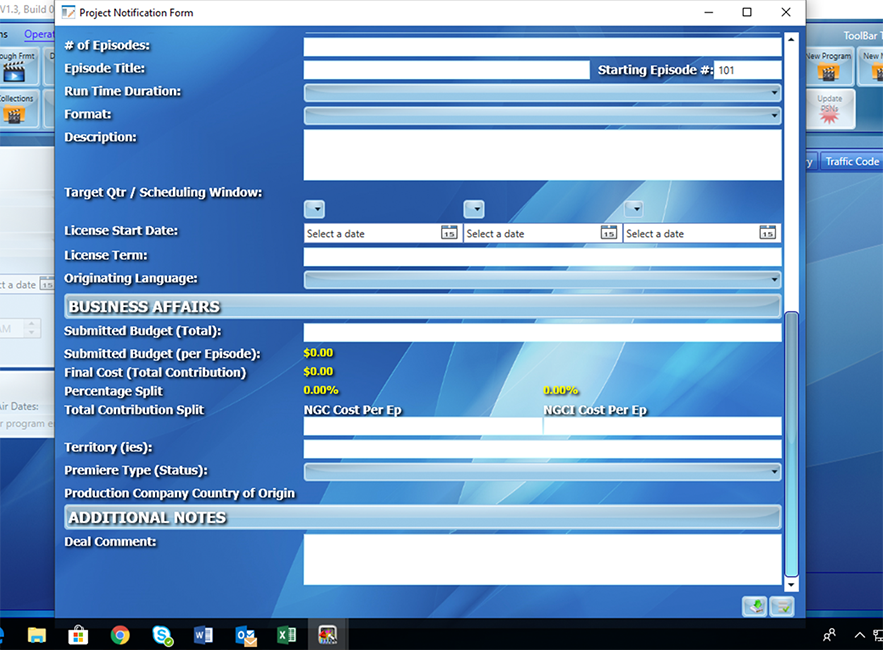This screenshot has height=650, width=883.
Task: Launch Skype from the taskbar
Action: 162,635
